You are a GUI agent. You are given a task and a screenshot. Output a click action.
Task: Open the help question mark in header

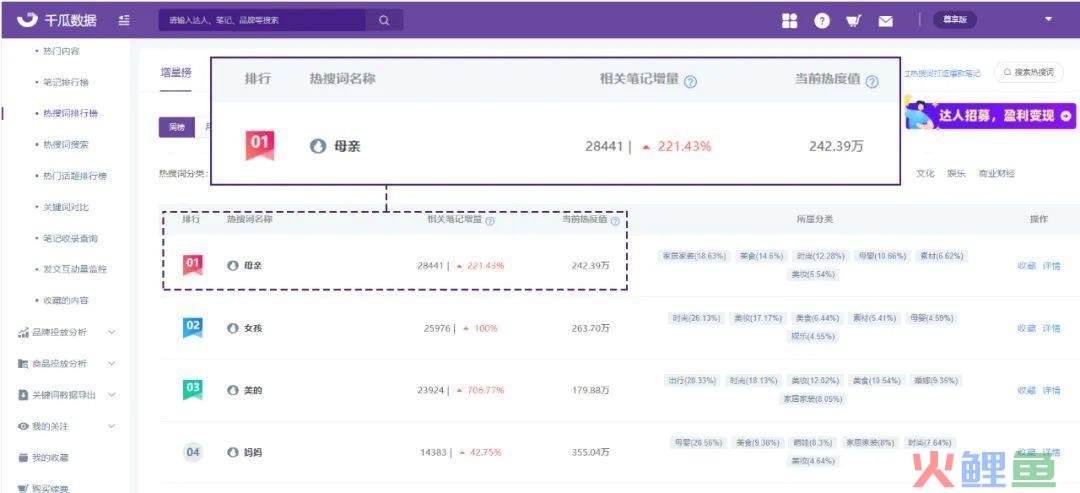821,21
